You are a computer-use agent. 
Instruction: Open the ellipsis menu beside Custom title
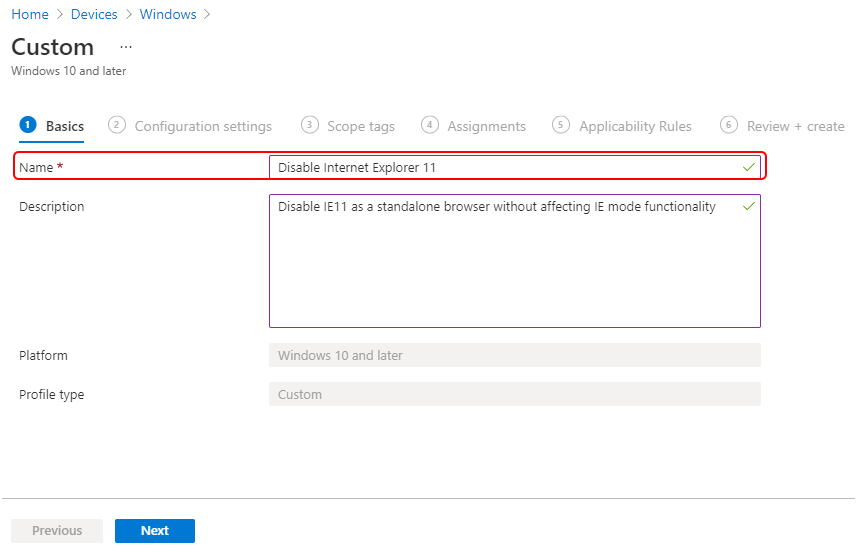pos(126,48)
